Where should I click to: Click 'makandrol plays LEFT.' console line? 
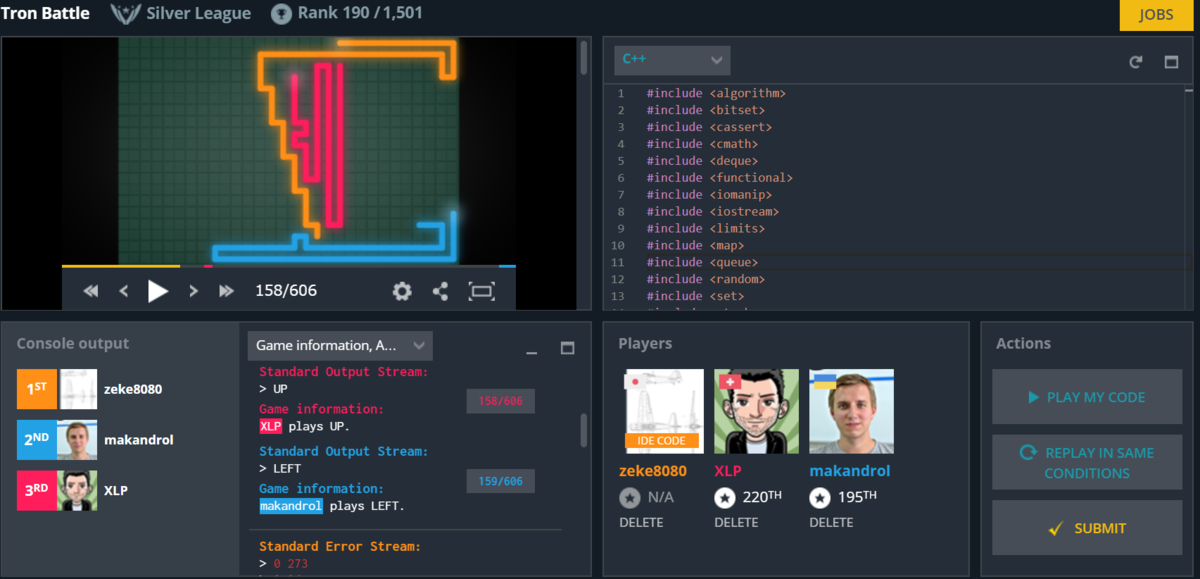click(x=332, y=506)
